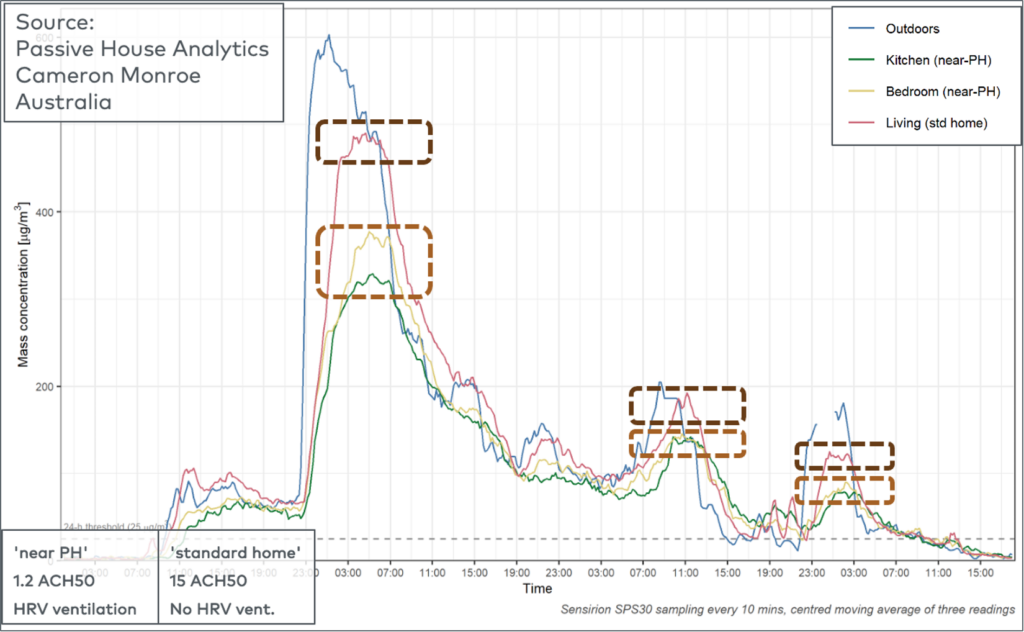Viewport: 1024px width, 632px height.
Task: Click the Outdoors blue legend line
Action: pyautogui.click(x=861, y=29)
